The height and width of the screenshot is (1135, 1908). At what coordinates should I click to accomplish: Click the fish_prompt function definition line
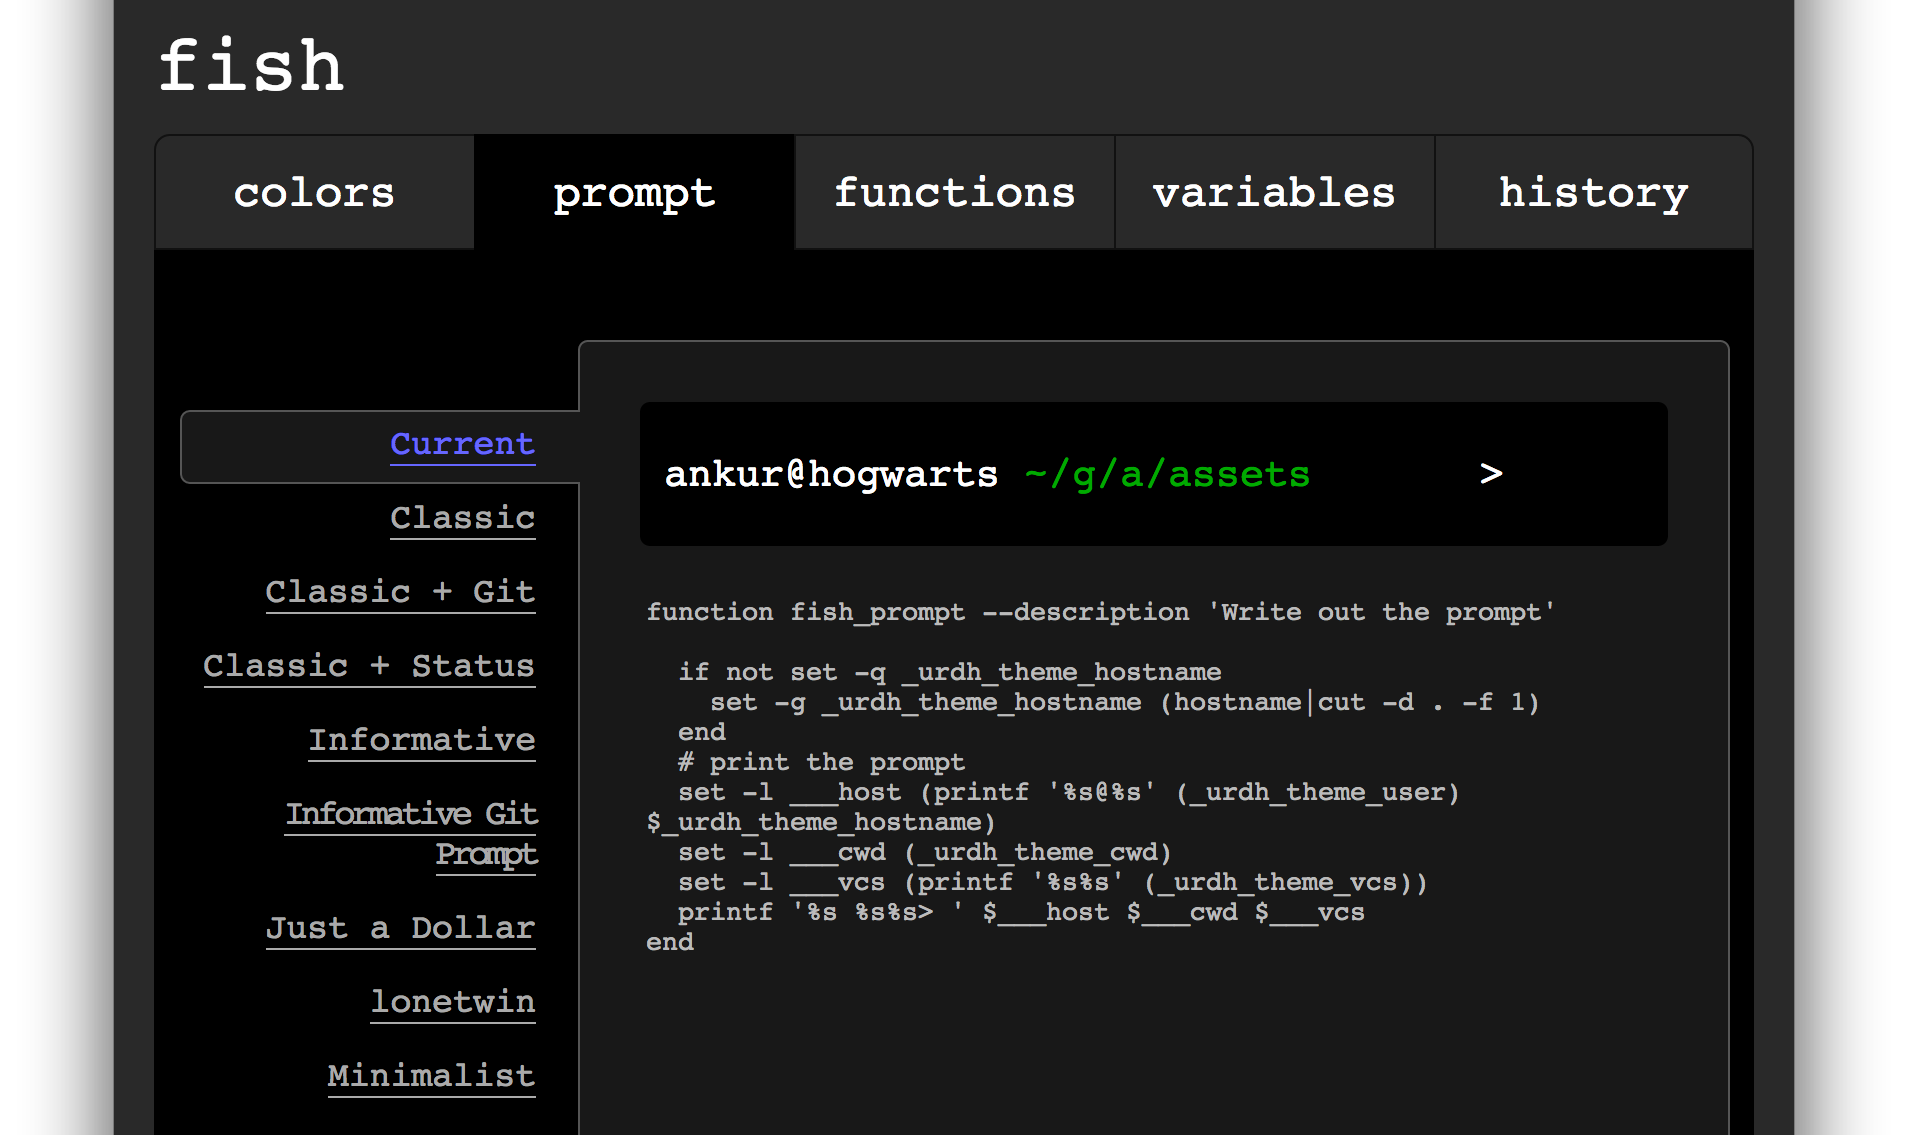click(1100, 612)
